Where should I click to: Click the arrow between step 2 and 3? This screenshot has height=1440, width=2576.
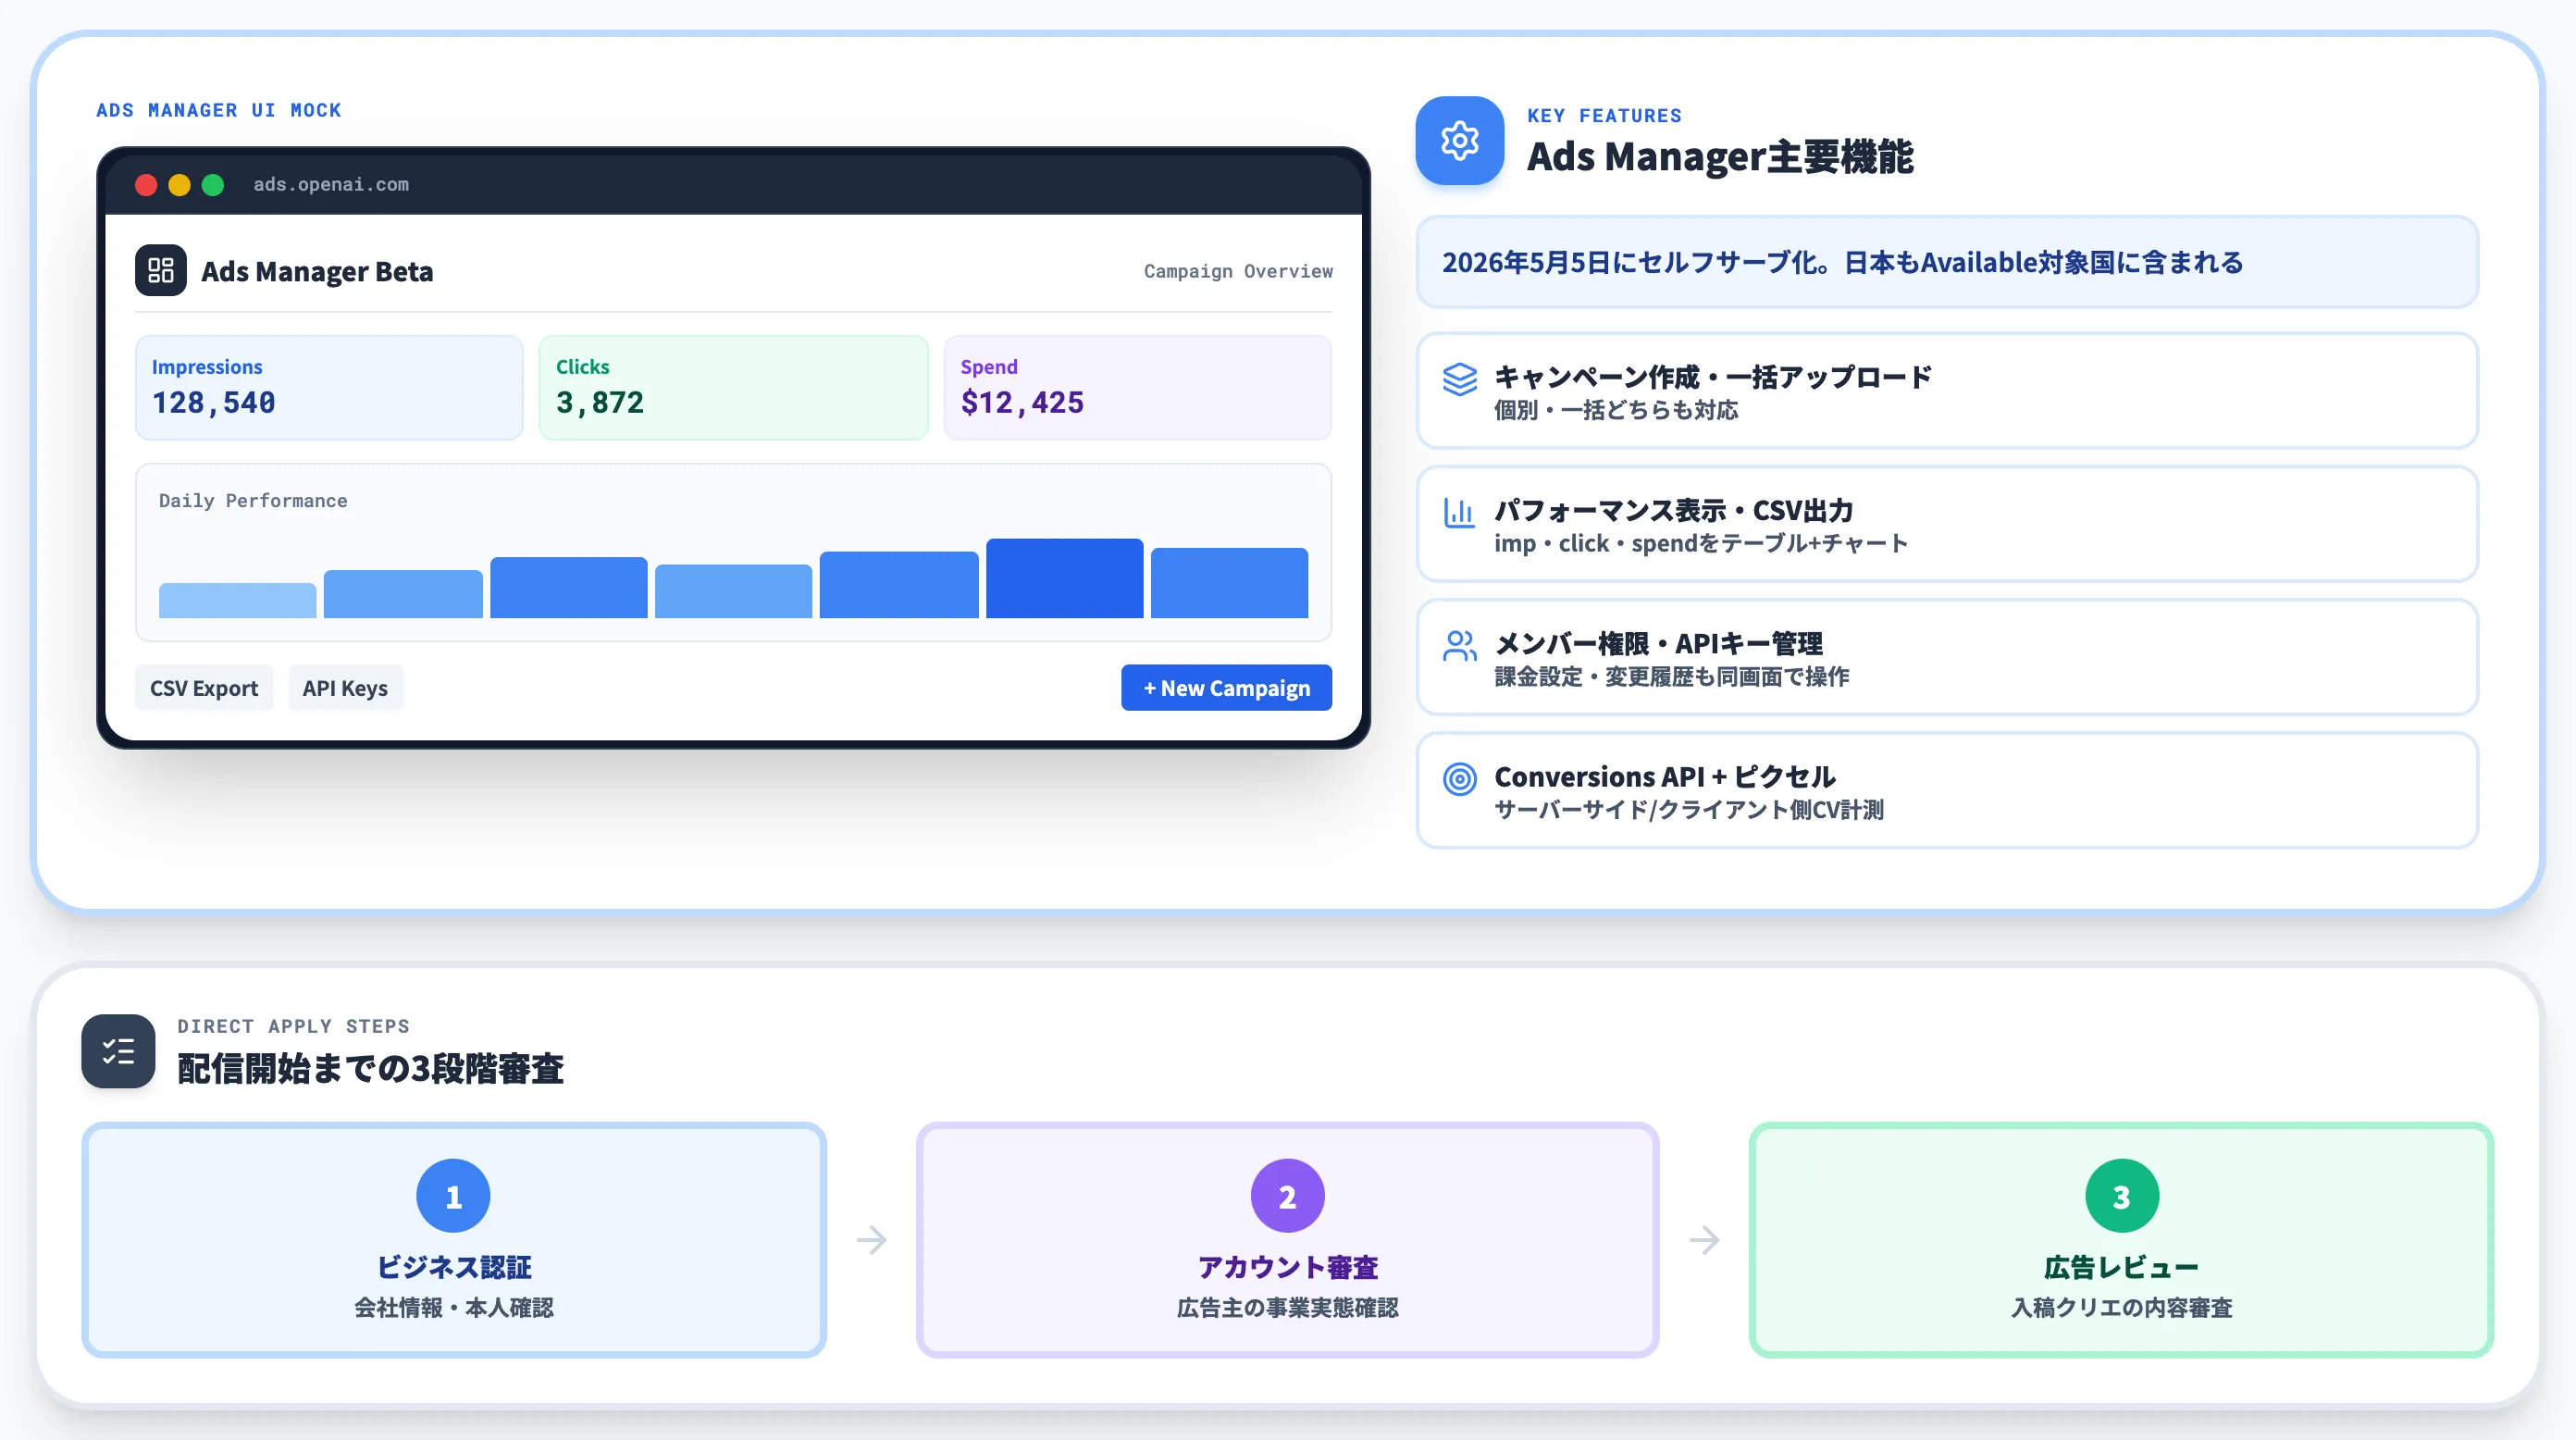coord(1704,1240)
